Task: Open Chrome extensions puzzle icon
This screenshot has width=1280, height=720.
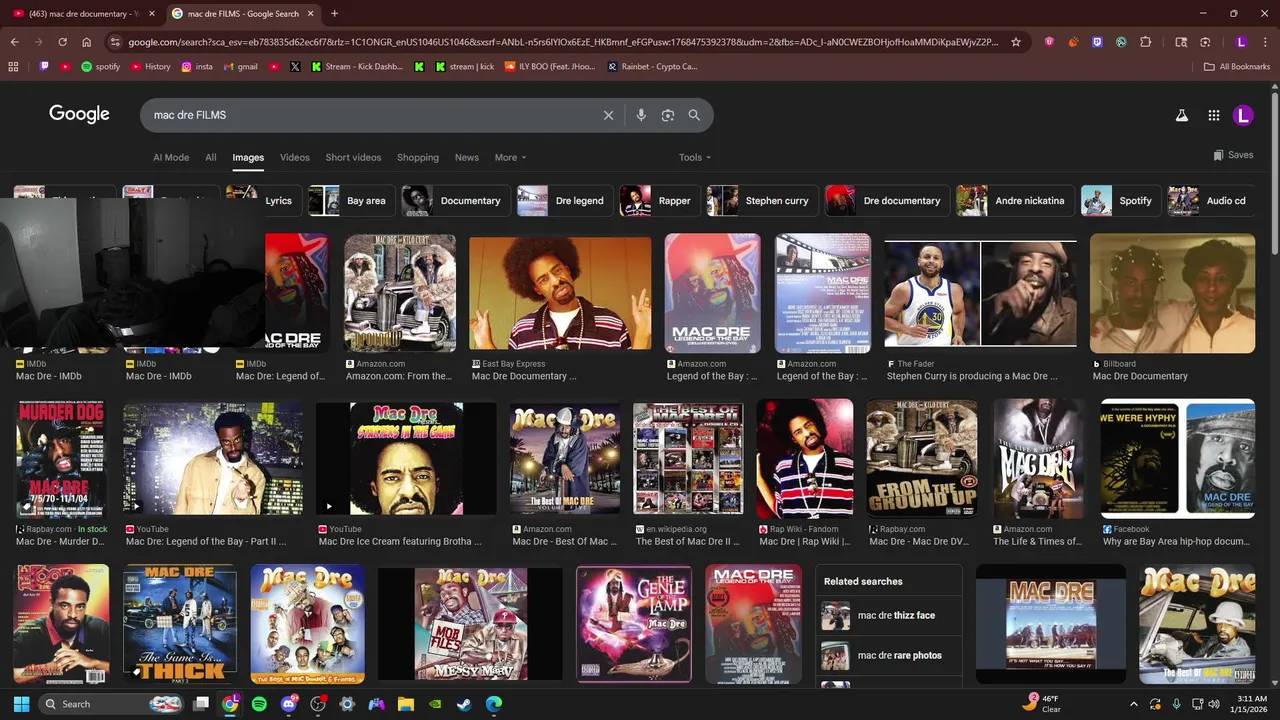Action: [x=1146, y=42]
